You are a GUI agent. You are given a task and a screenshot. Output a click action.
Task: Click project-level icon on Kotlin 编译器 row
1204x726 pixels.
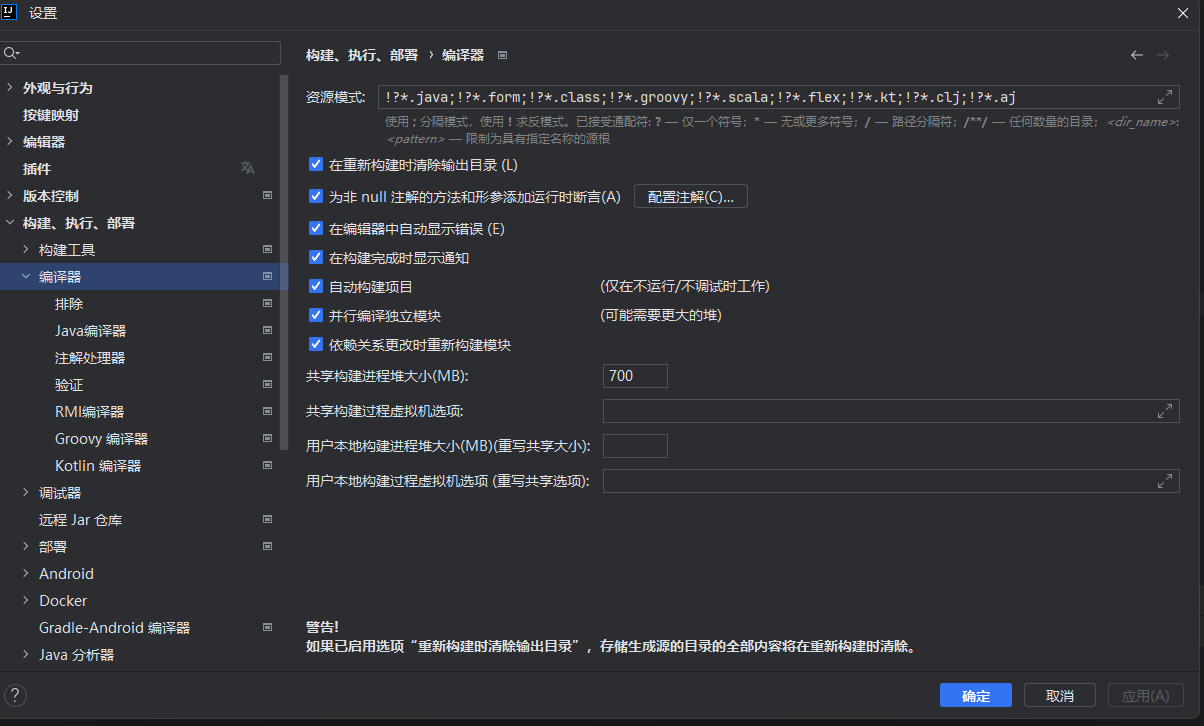(267, 465)
